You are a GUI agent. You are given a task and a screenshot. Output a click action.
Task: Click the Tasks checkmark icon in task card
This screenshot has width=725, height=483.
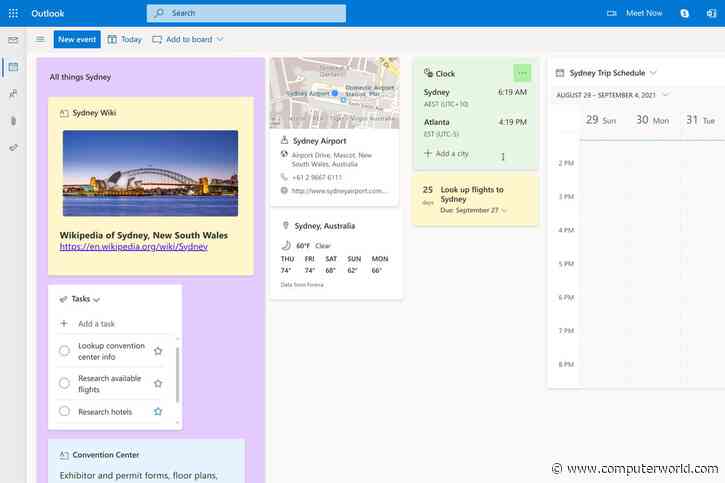pyautogui.click(x=63, y=299)
